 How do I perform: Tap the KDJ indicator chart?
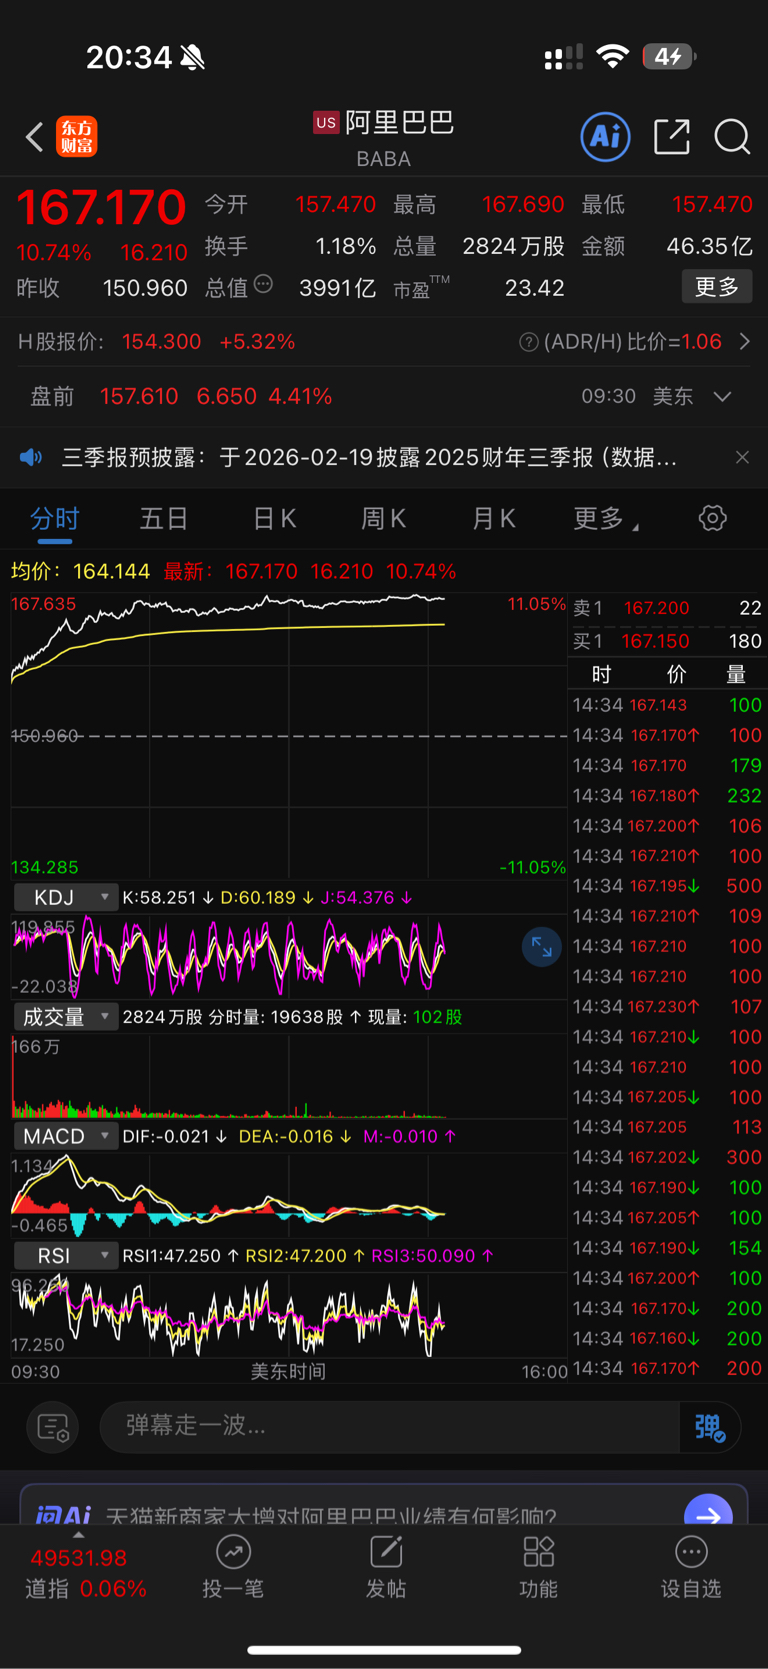(x=288, y=958)
